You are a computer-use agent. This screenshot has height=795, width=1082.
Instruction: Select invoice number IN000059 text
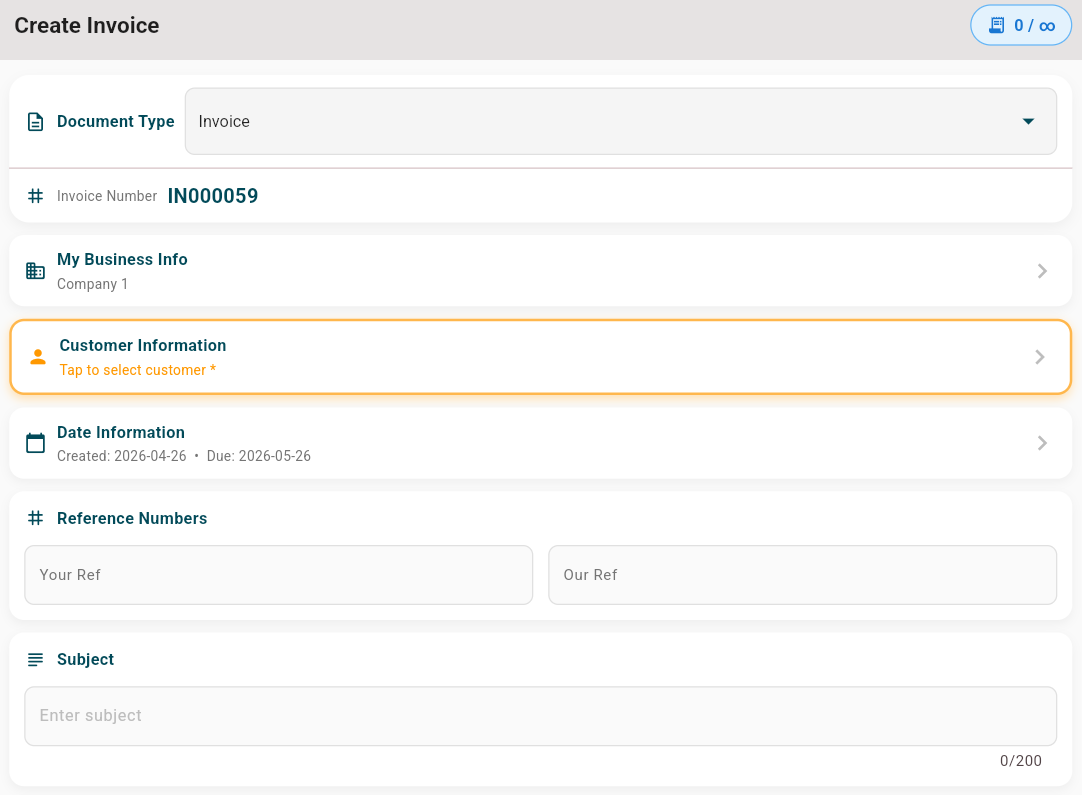213,196
